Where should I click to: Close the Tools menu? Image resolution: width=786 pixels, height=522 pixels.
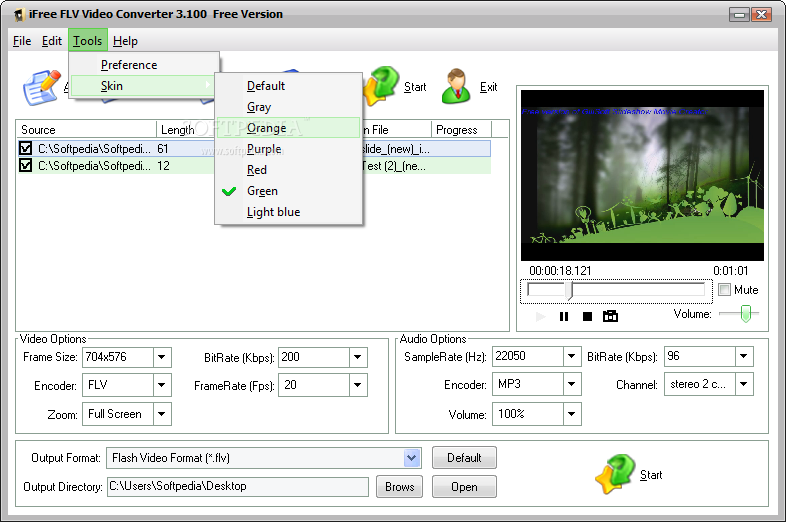pos(88,41)
